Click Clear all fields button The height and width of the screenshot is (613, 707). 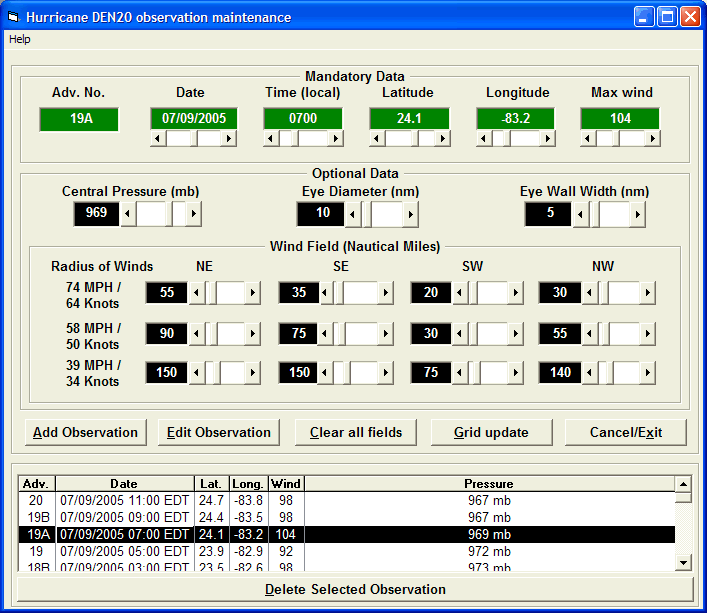pos(355,432)
